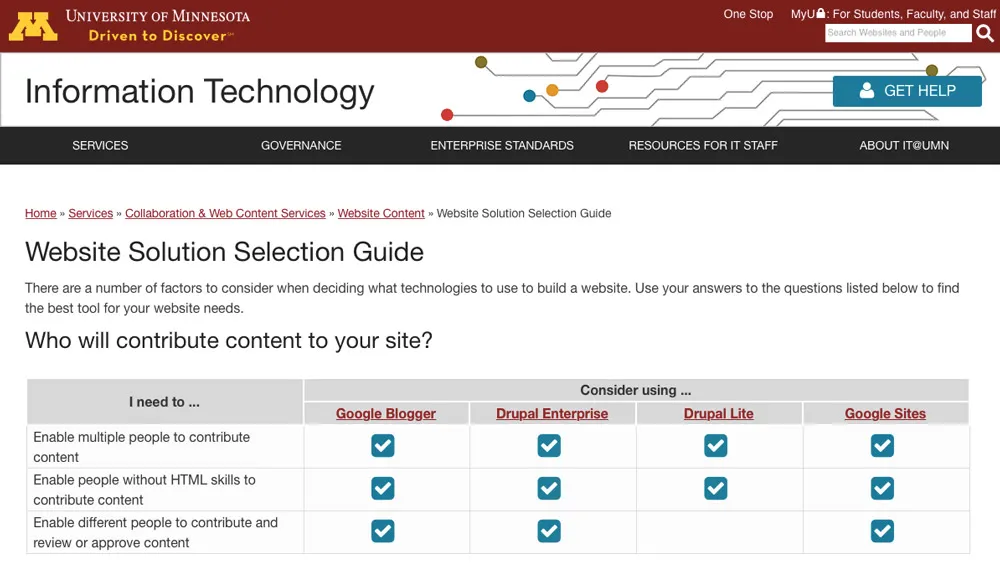The width and height of the screenshot is (1000, 567).
Task: Open the One Stop link
Action: tap(748, 14)
